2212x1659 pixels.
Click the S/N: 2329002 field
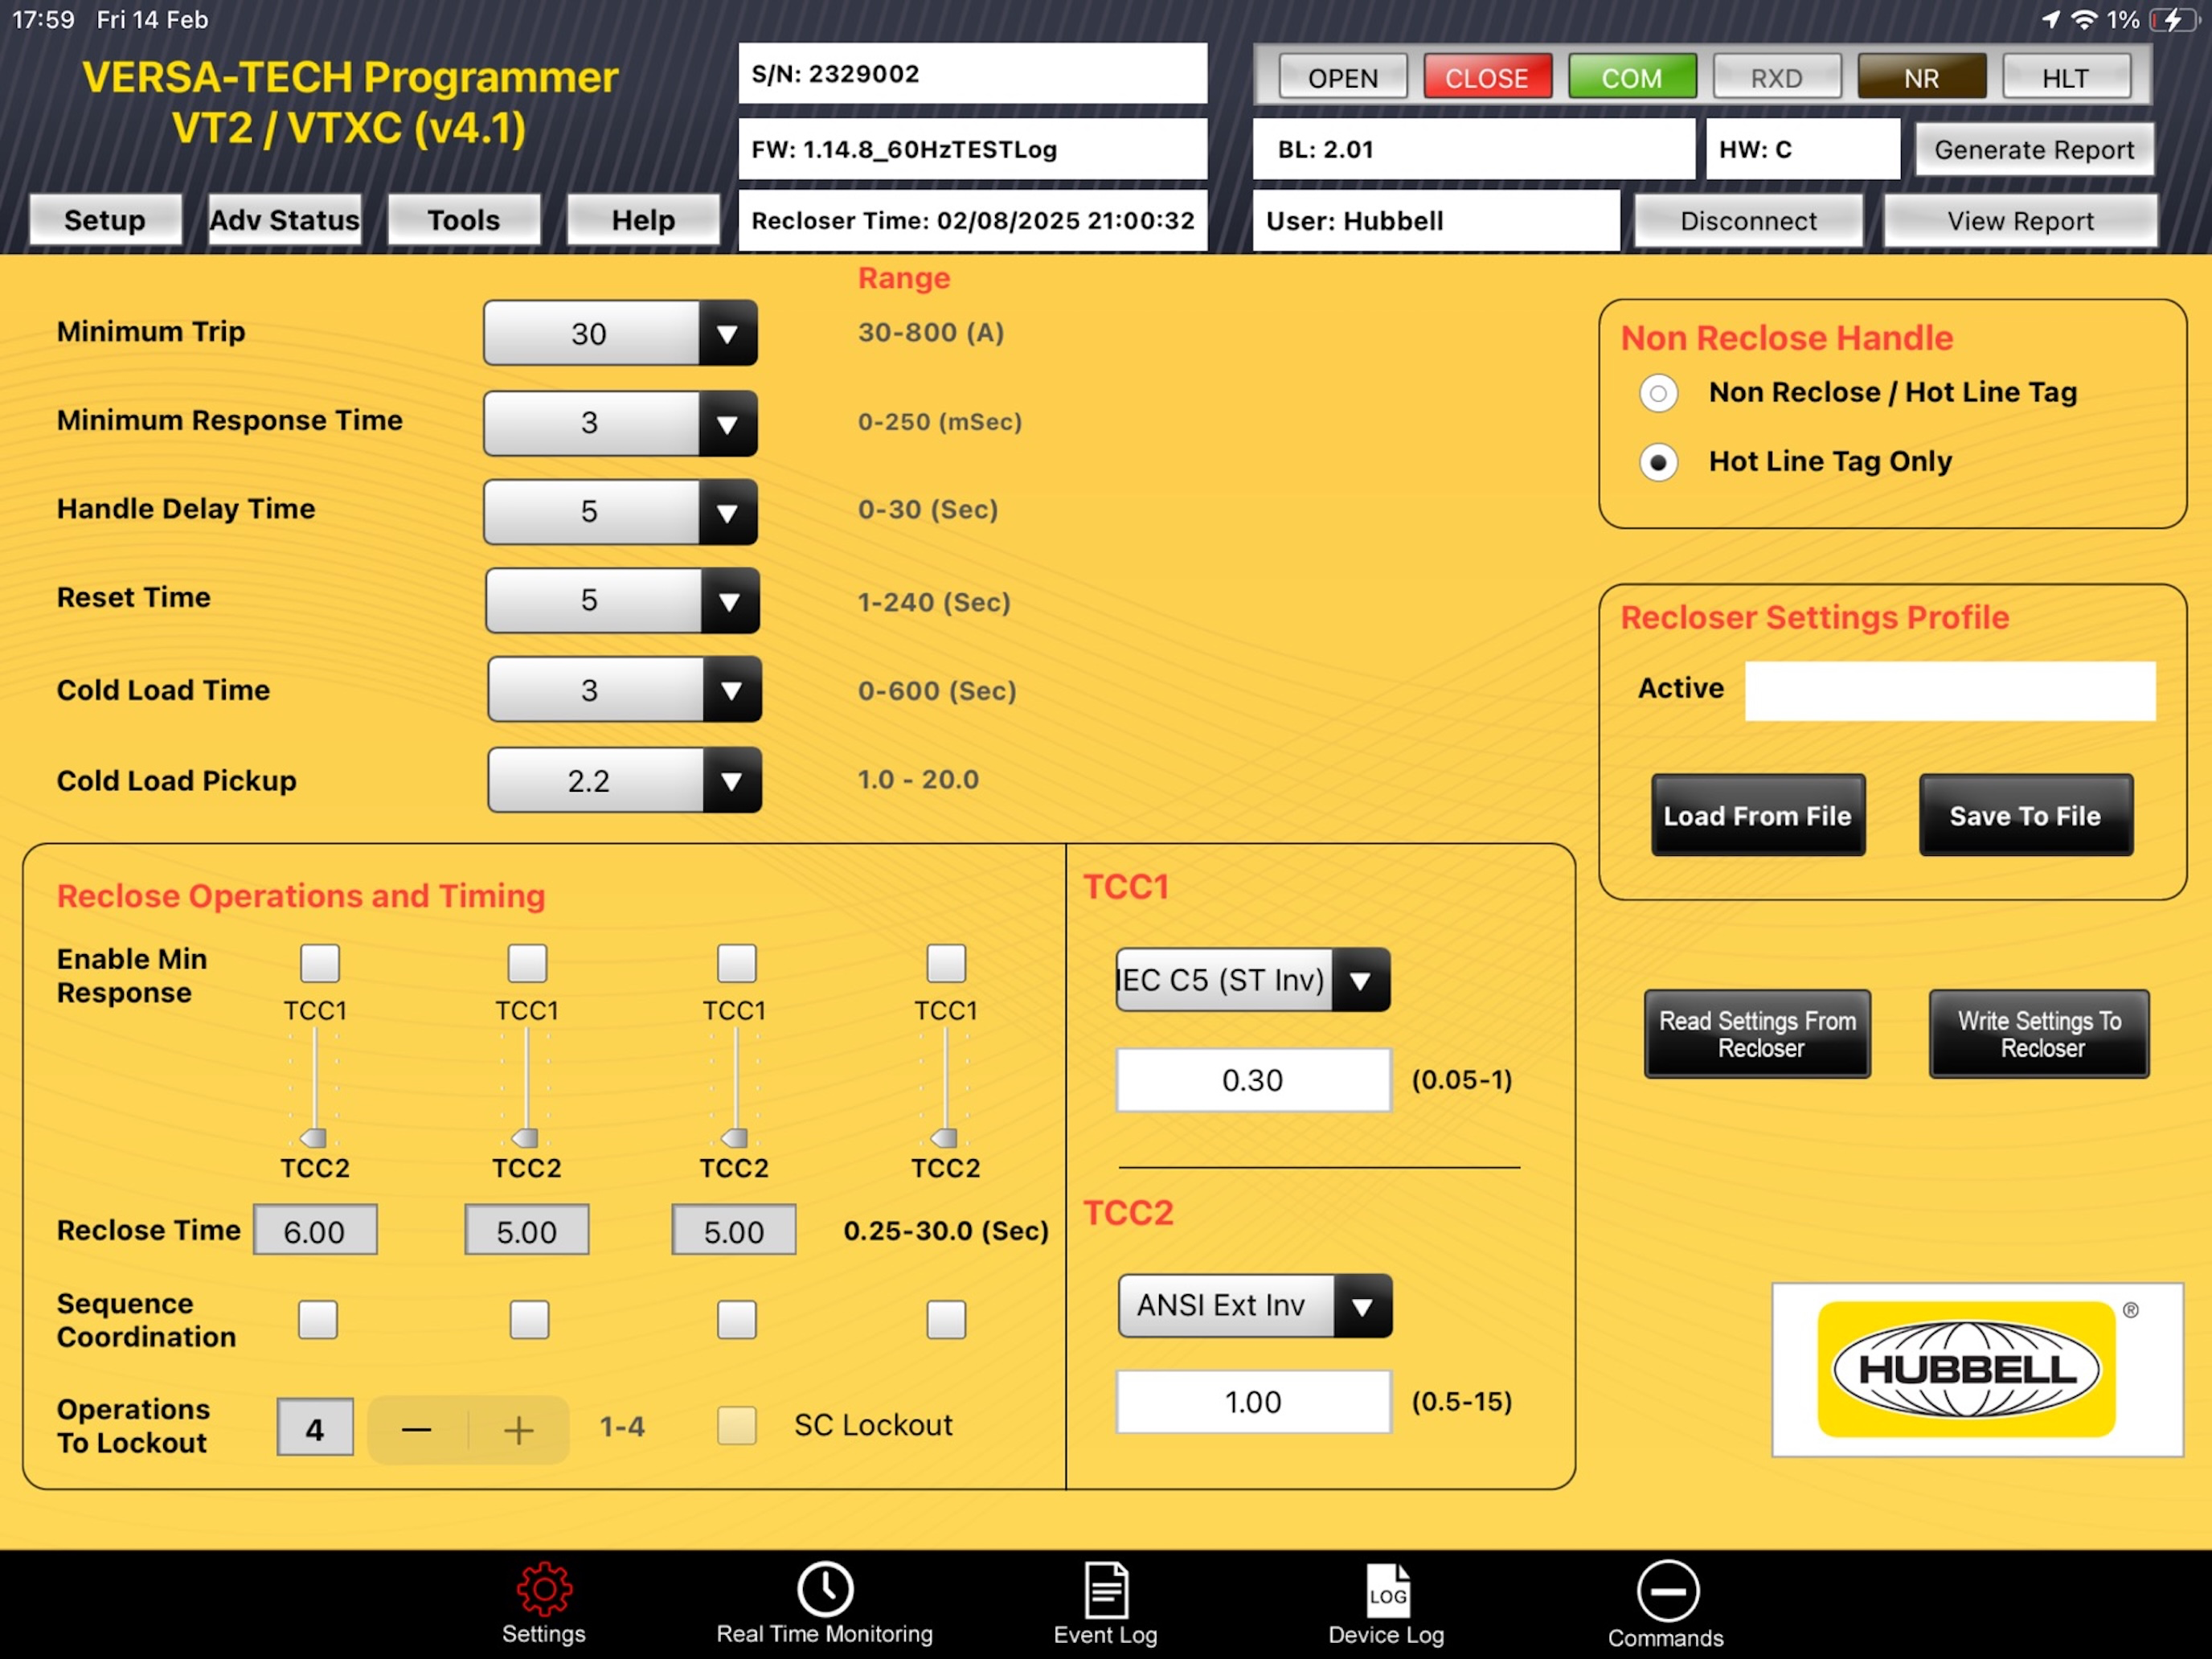pyautogui.click(x=973, y=73)
